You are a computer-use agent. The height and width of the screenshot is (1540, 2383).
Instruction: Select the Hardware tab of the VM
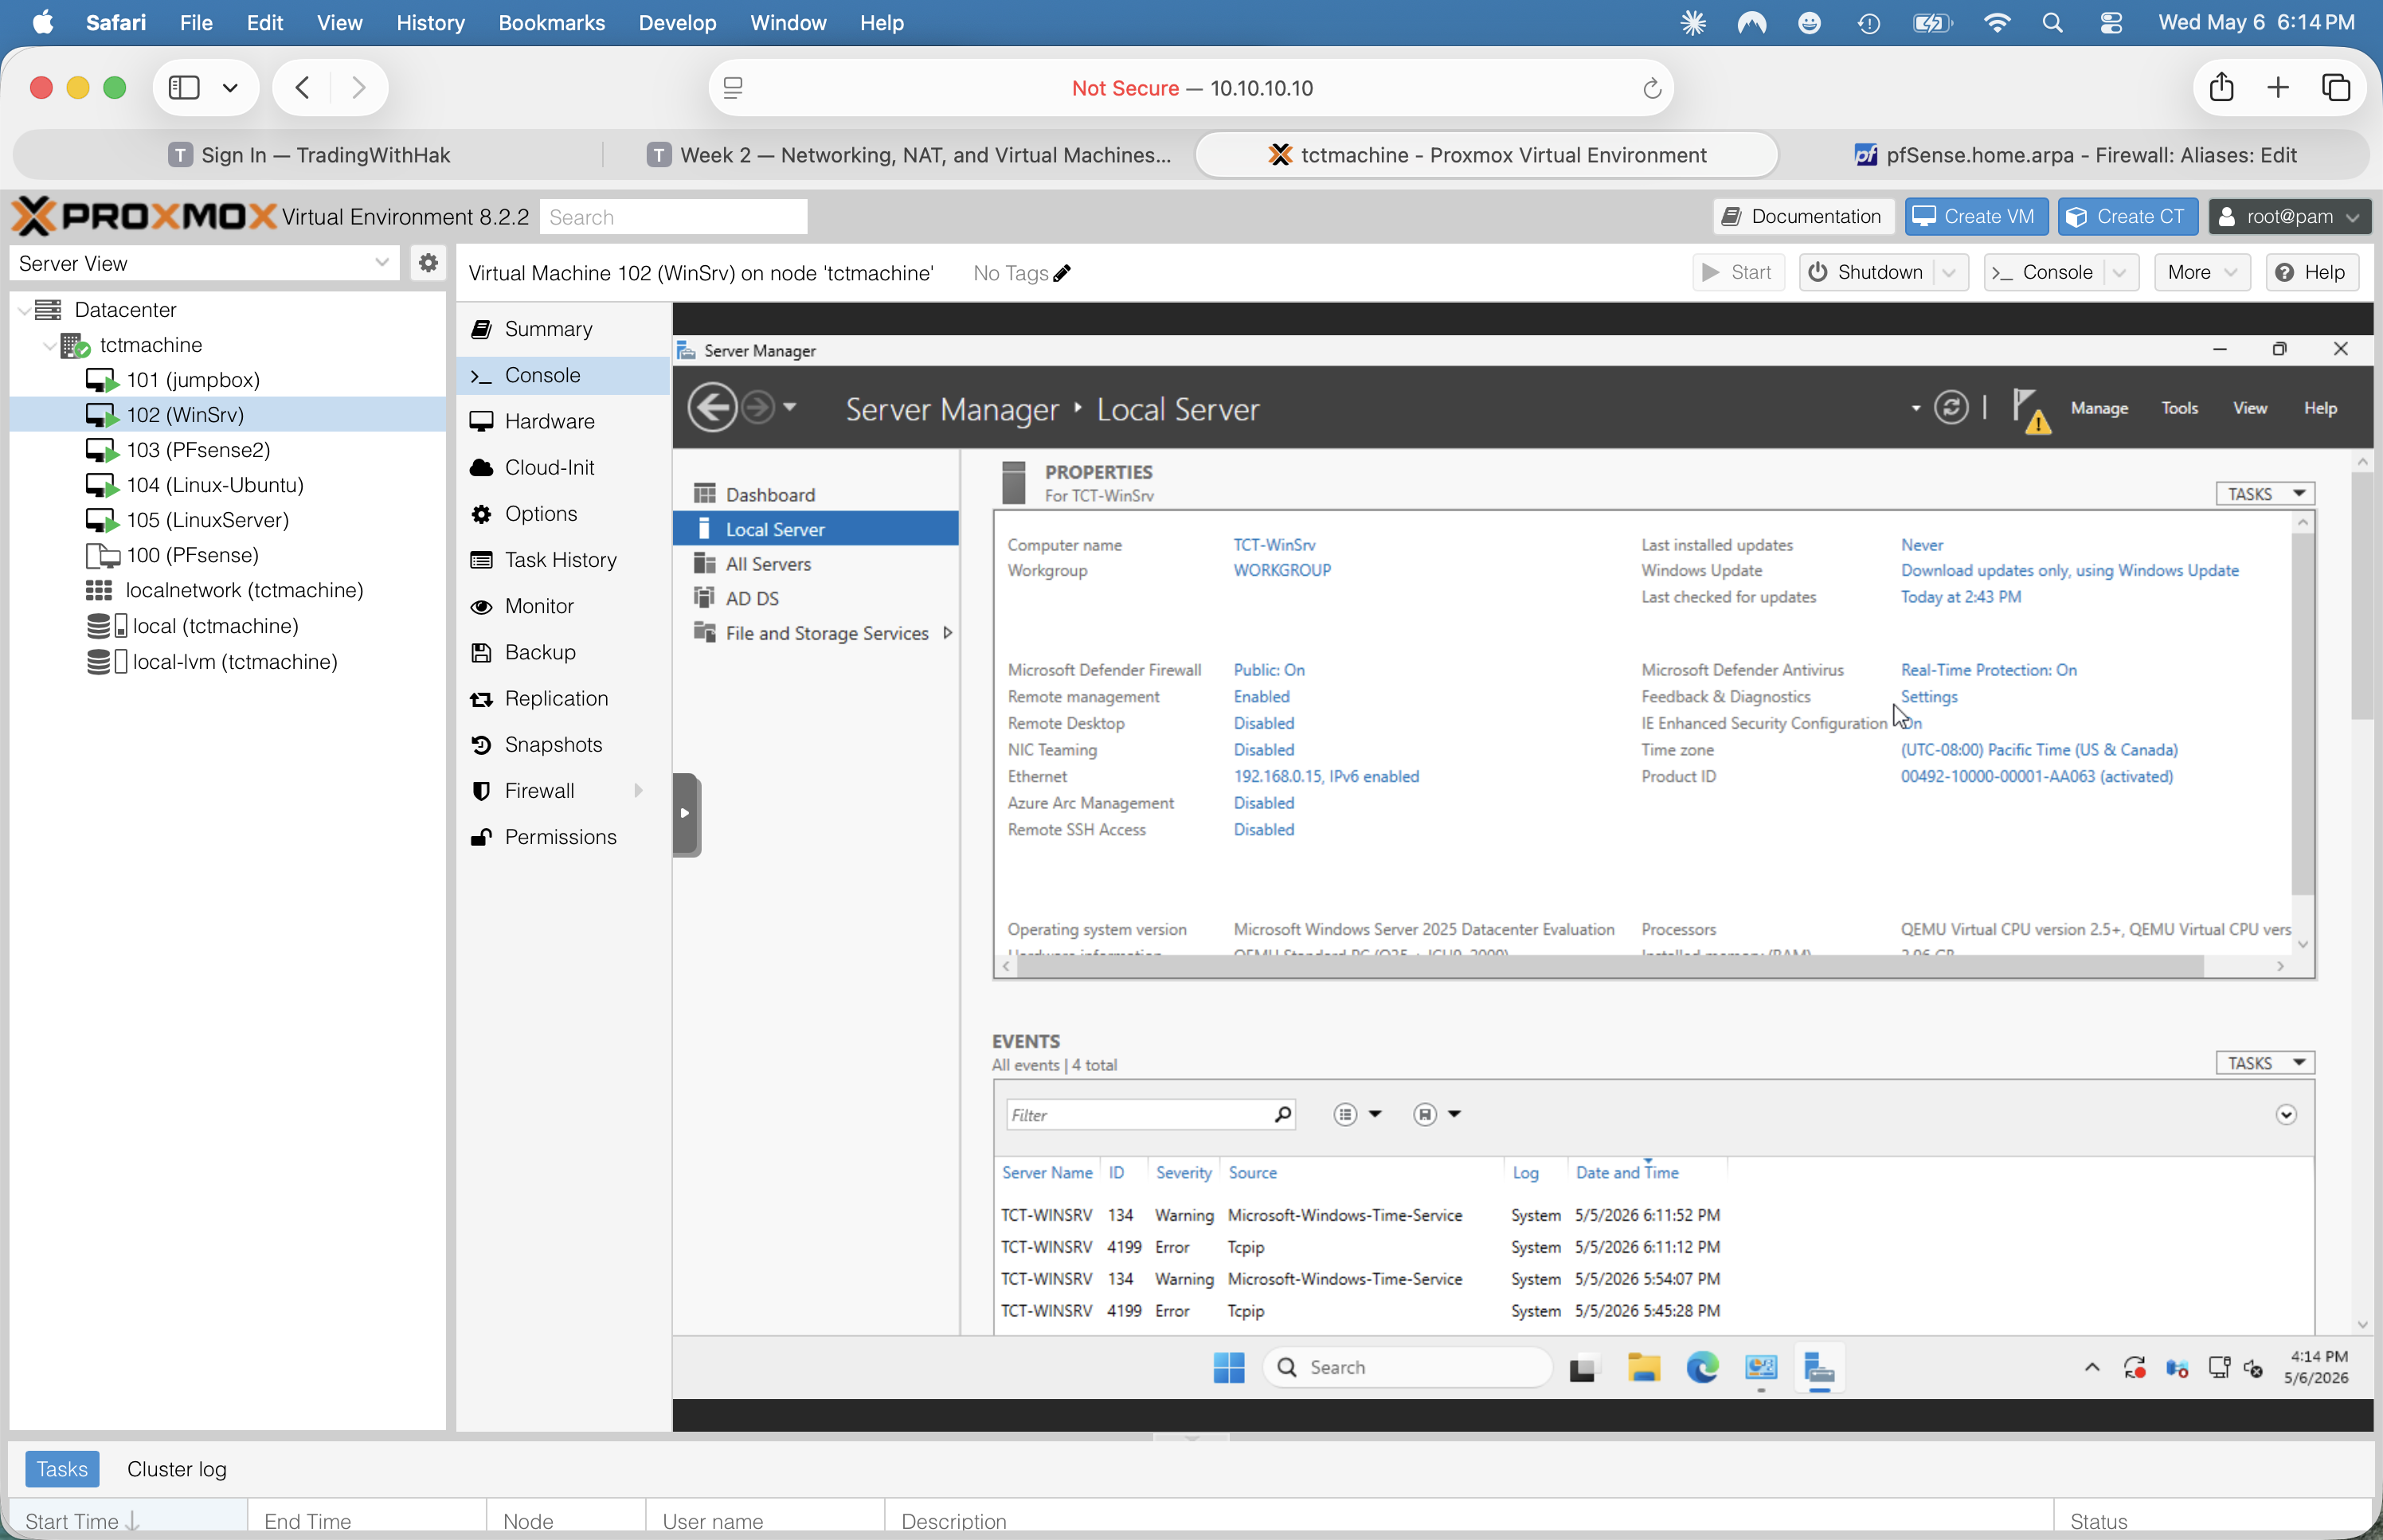563,421
